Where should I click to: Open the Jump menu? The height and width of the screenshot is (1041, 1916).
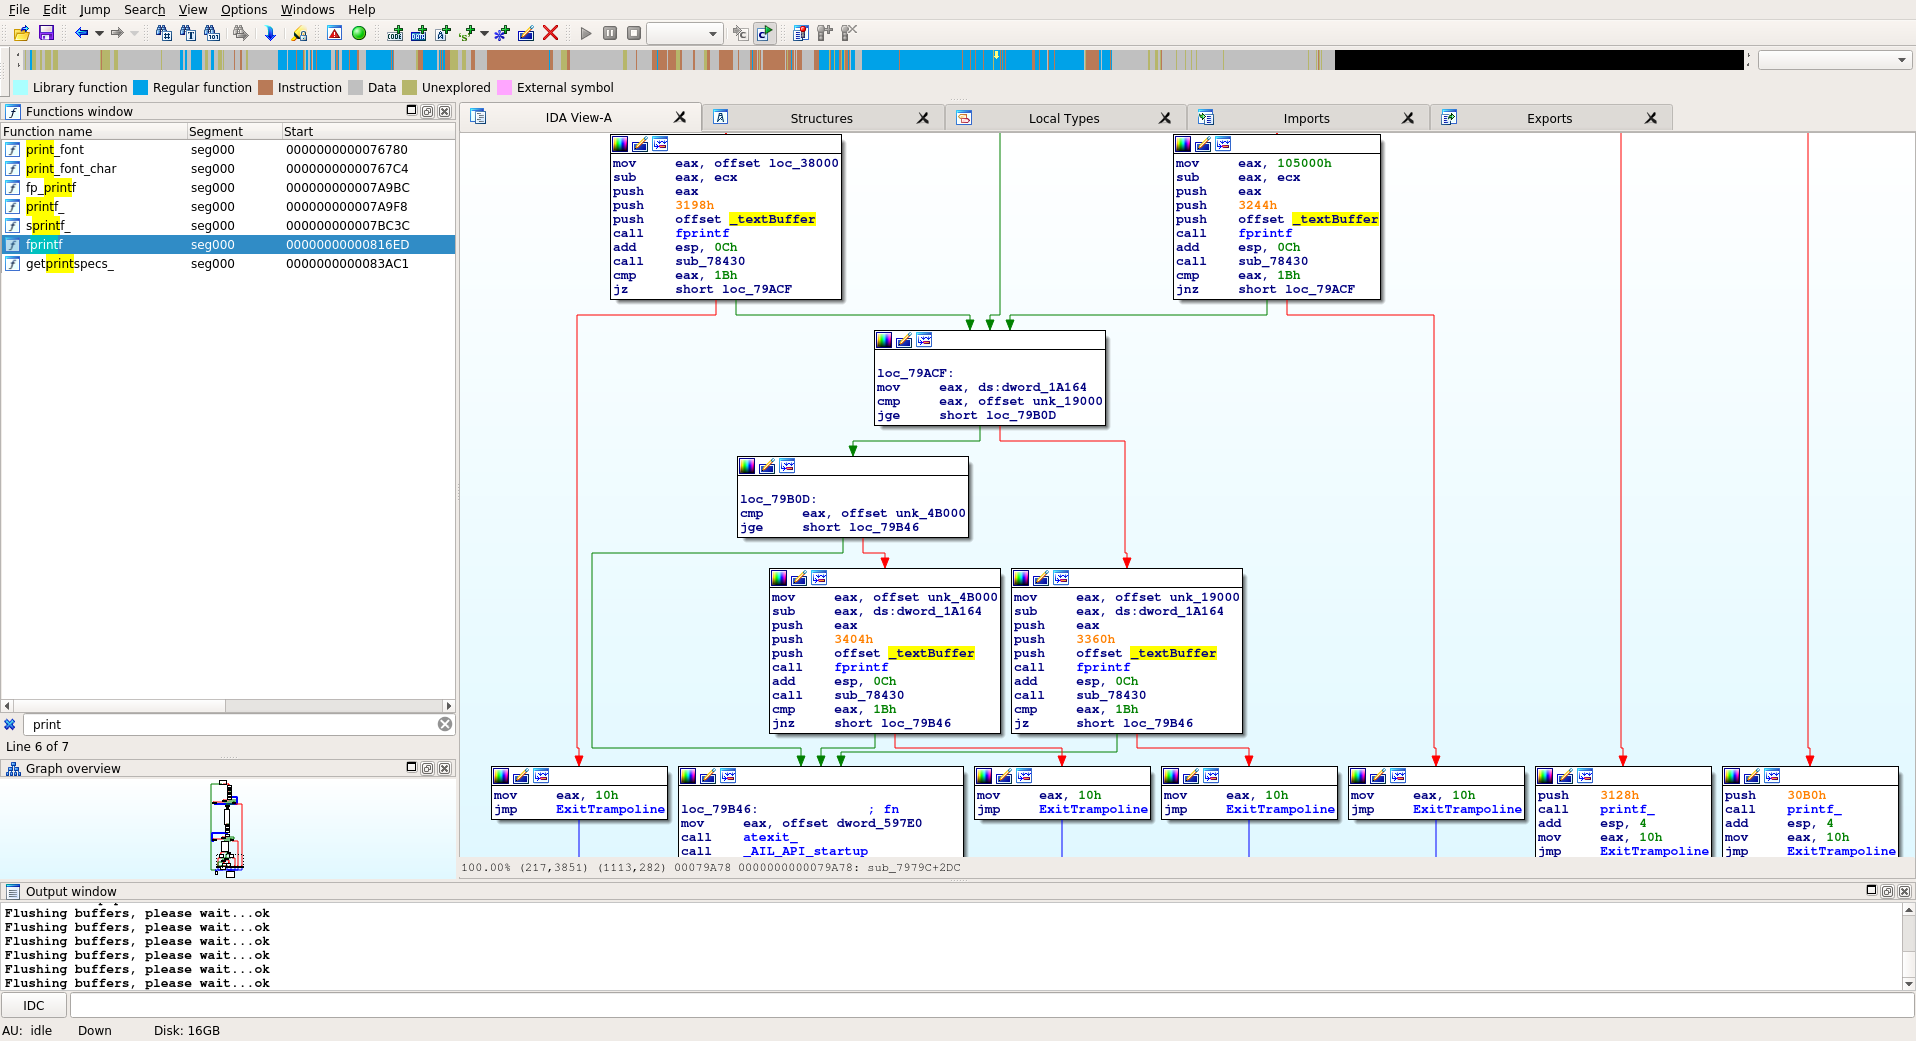(x=95, y=9)
